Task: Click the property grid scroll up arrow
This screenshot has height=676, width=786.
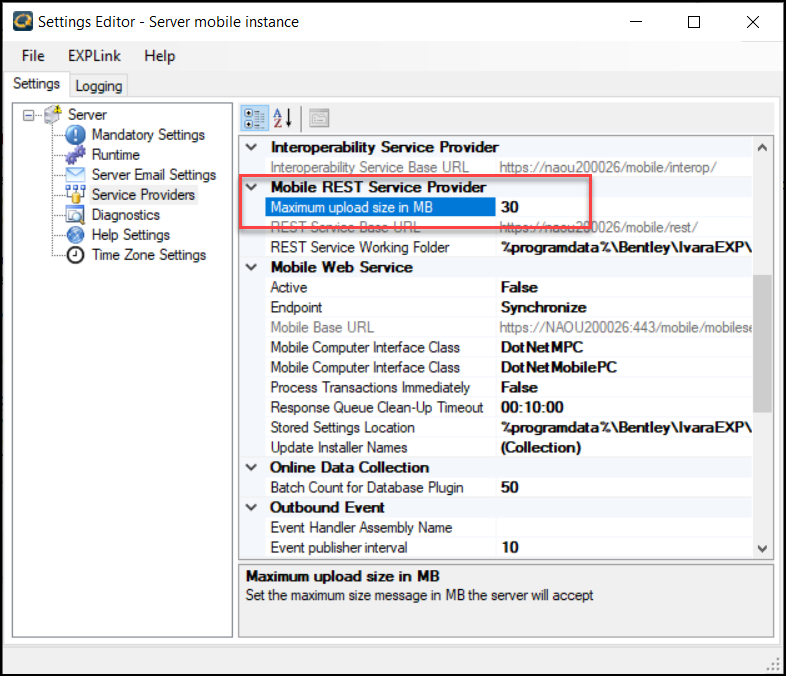Action: [762, 147]
